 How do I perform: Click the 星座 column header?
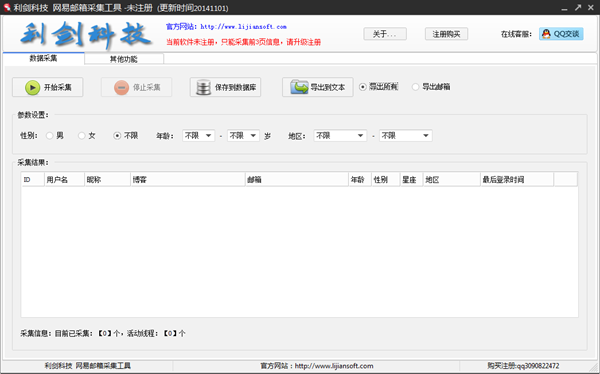coord(412,180)
